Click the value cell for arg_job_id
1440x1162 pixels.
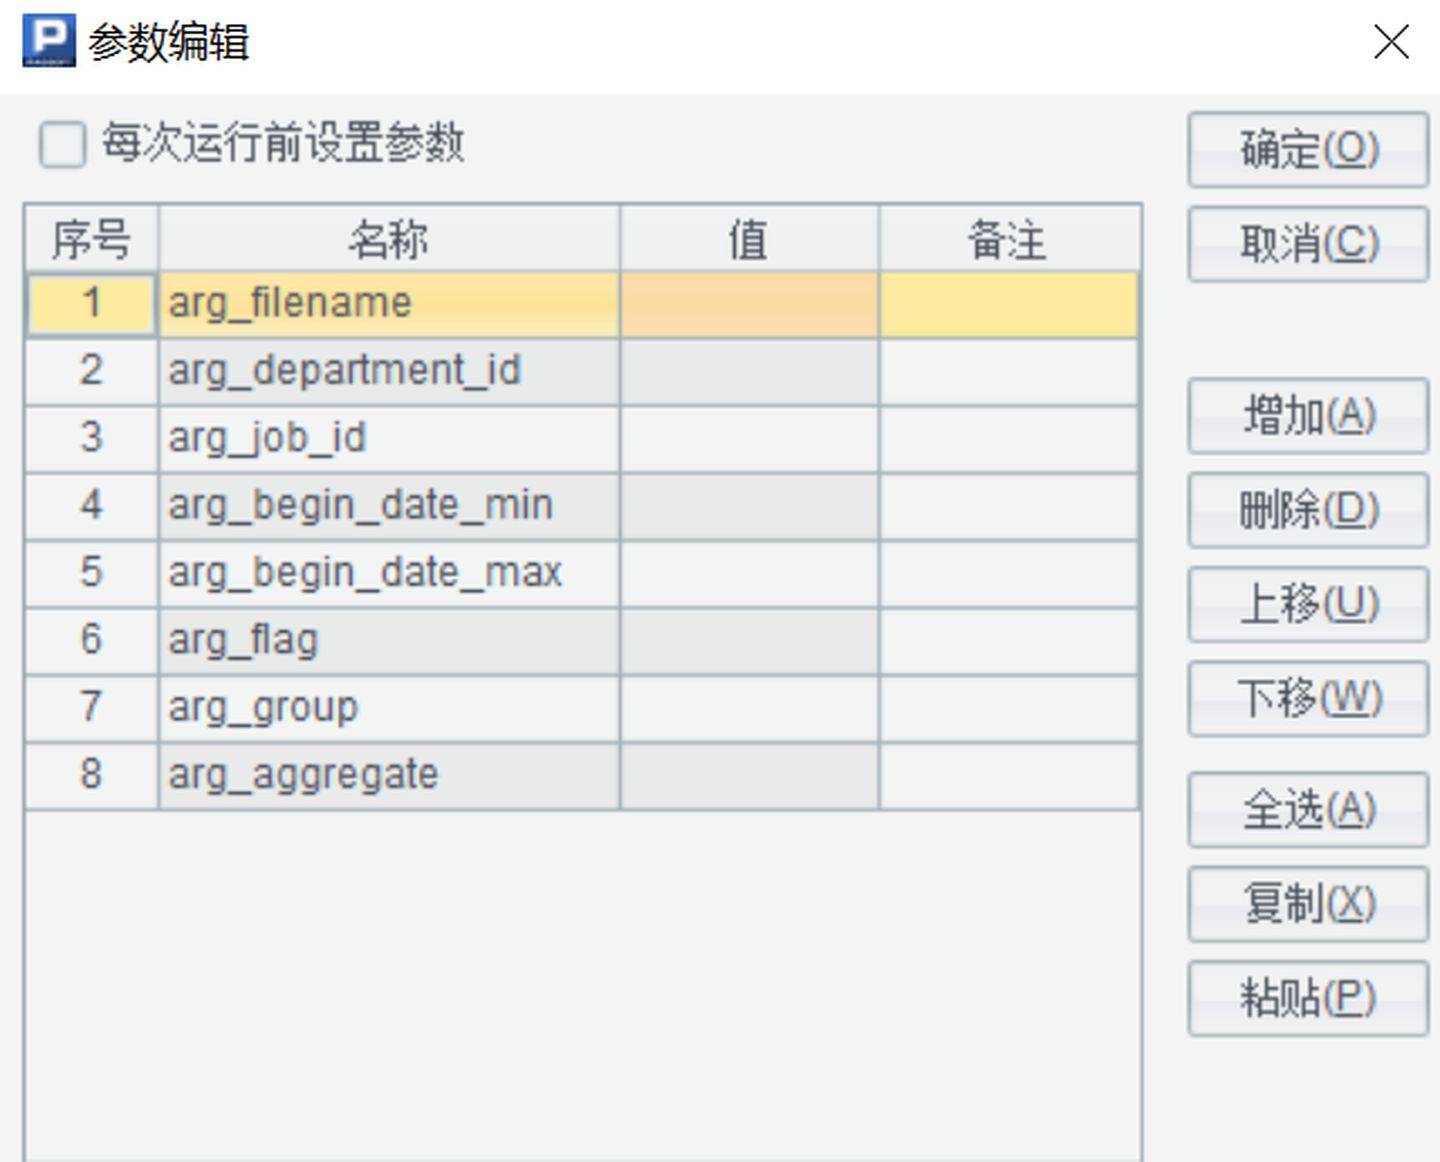tap(749, 439)
